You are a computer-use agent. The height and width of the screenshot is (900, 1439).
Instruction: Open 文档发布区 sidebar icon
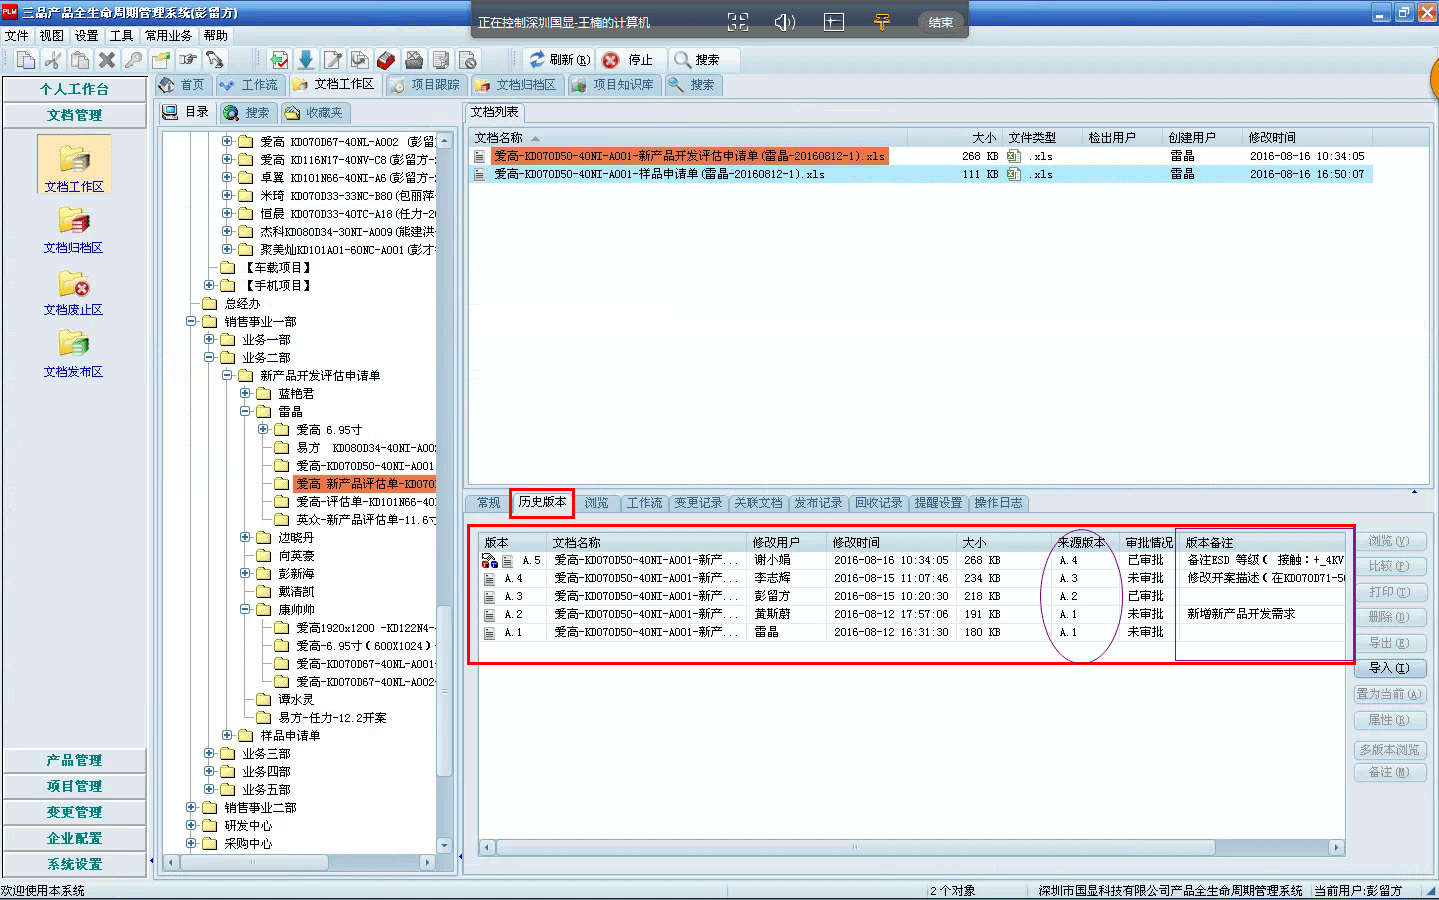(73, 354)
